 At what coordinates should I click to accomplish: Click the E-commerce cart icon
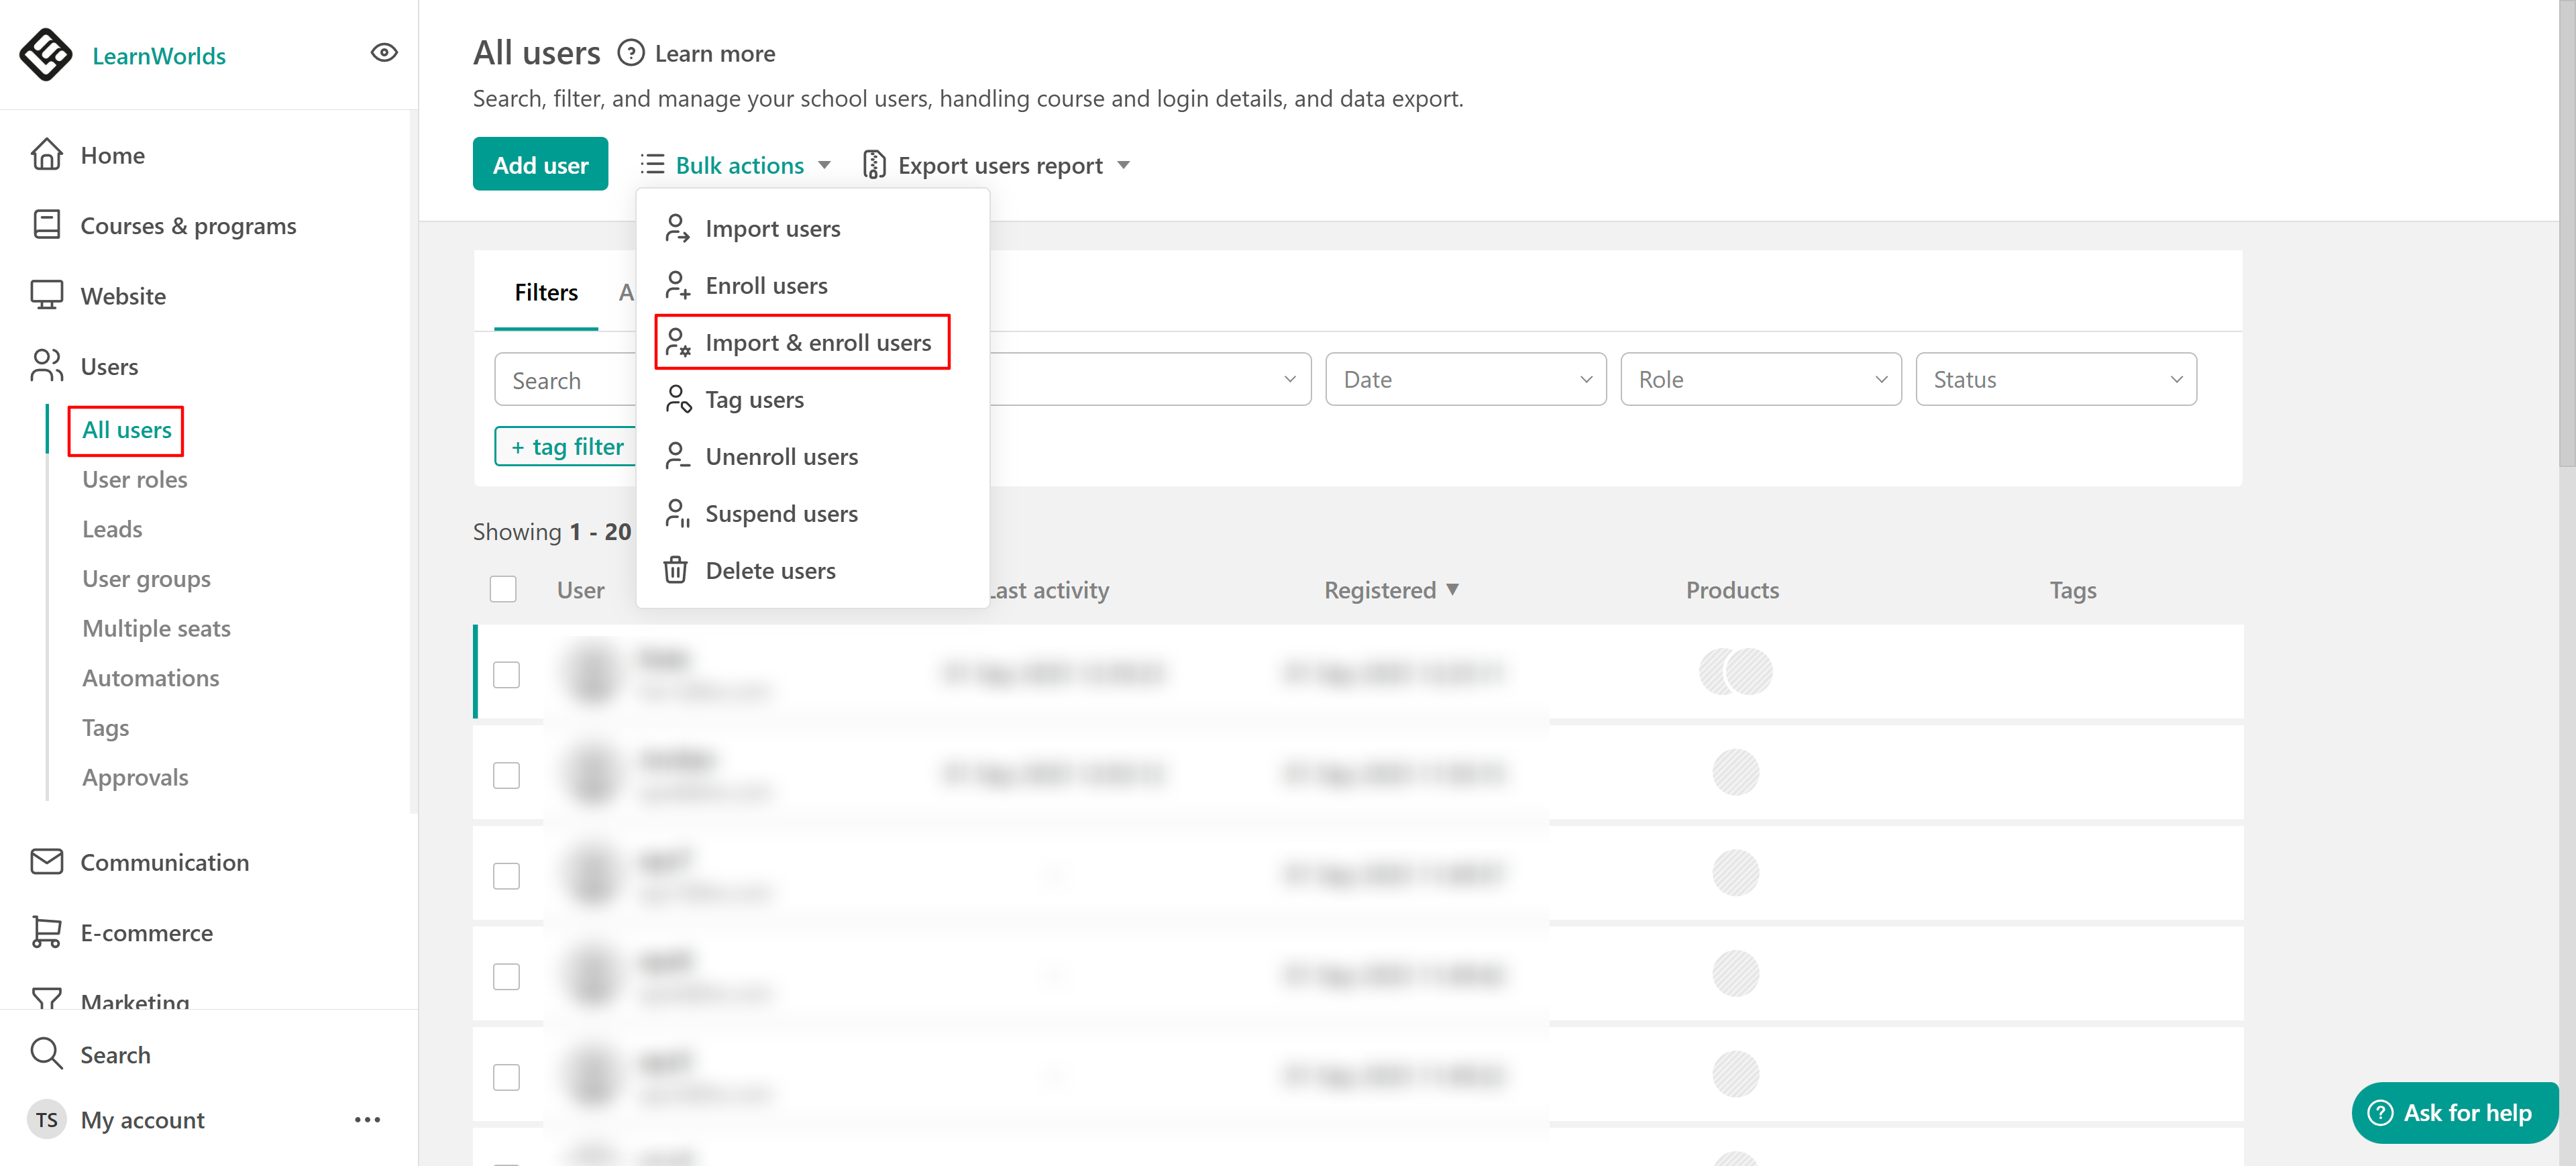(47, 931)
